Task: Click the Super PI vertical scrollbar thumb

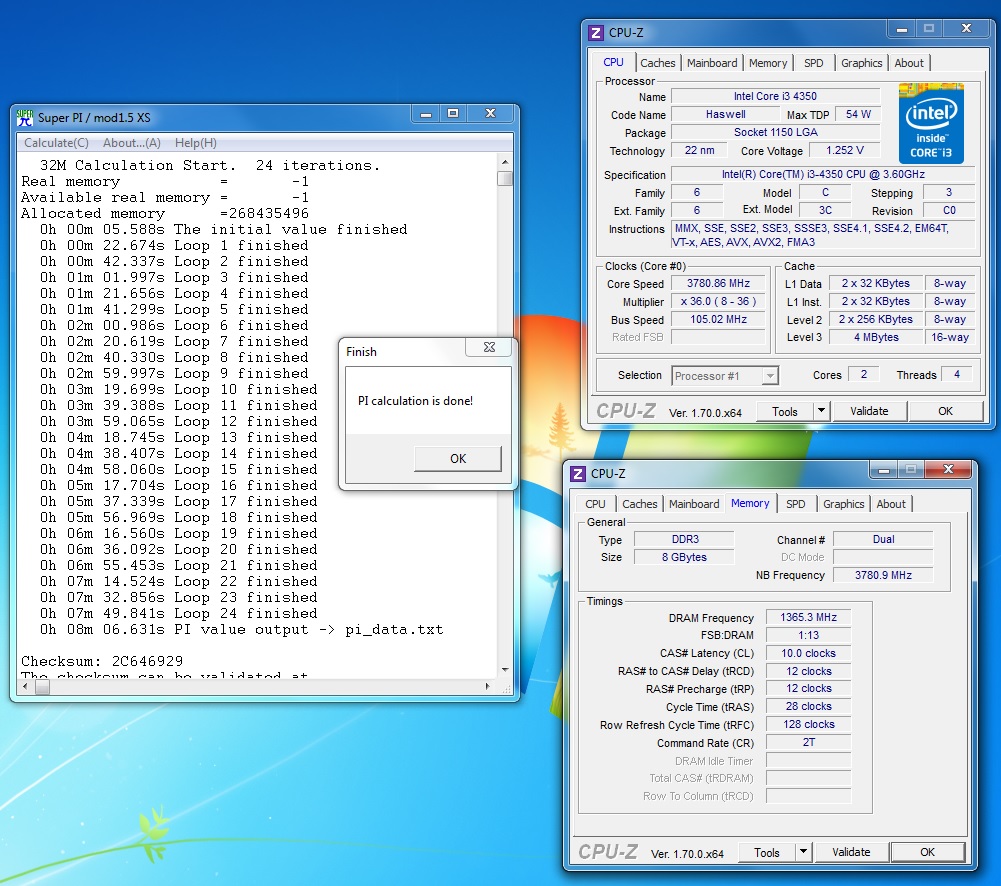Action: point(505,178)
